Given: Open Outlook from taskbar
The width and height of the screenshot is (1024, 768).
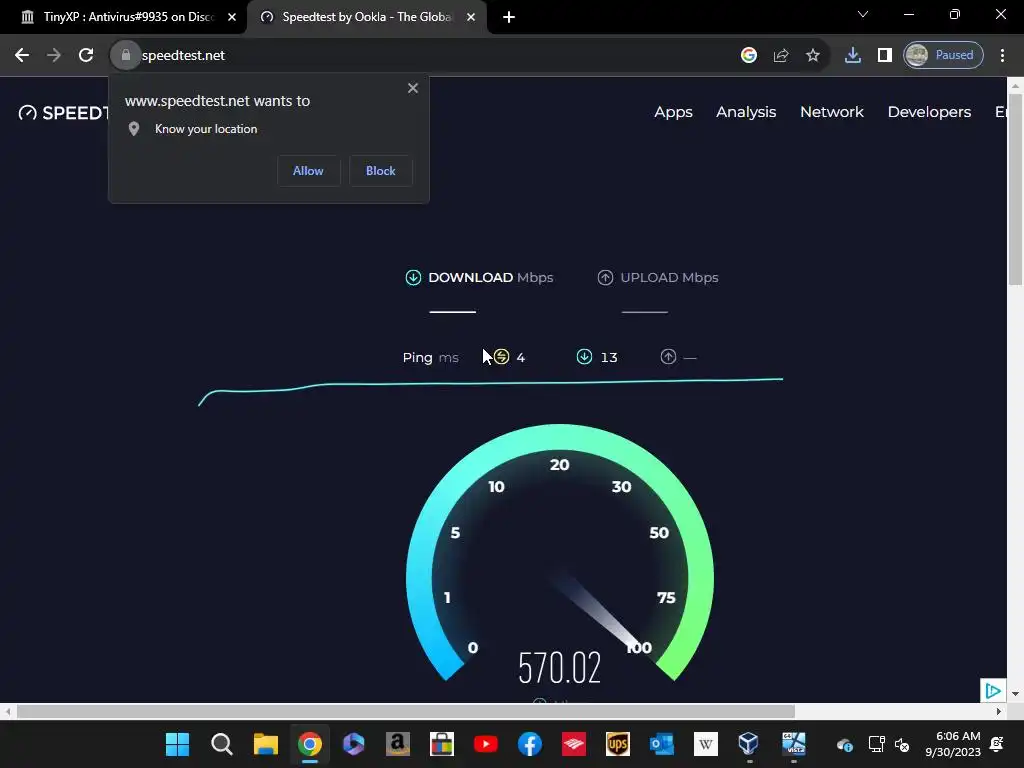Looking at the screenshot, I should [x=662, y=744].
